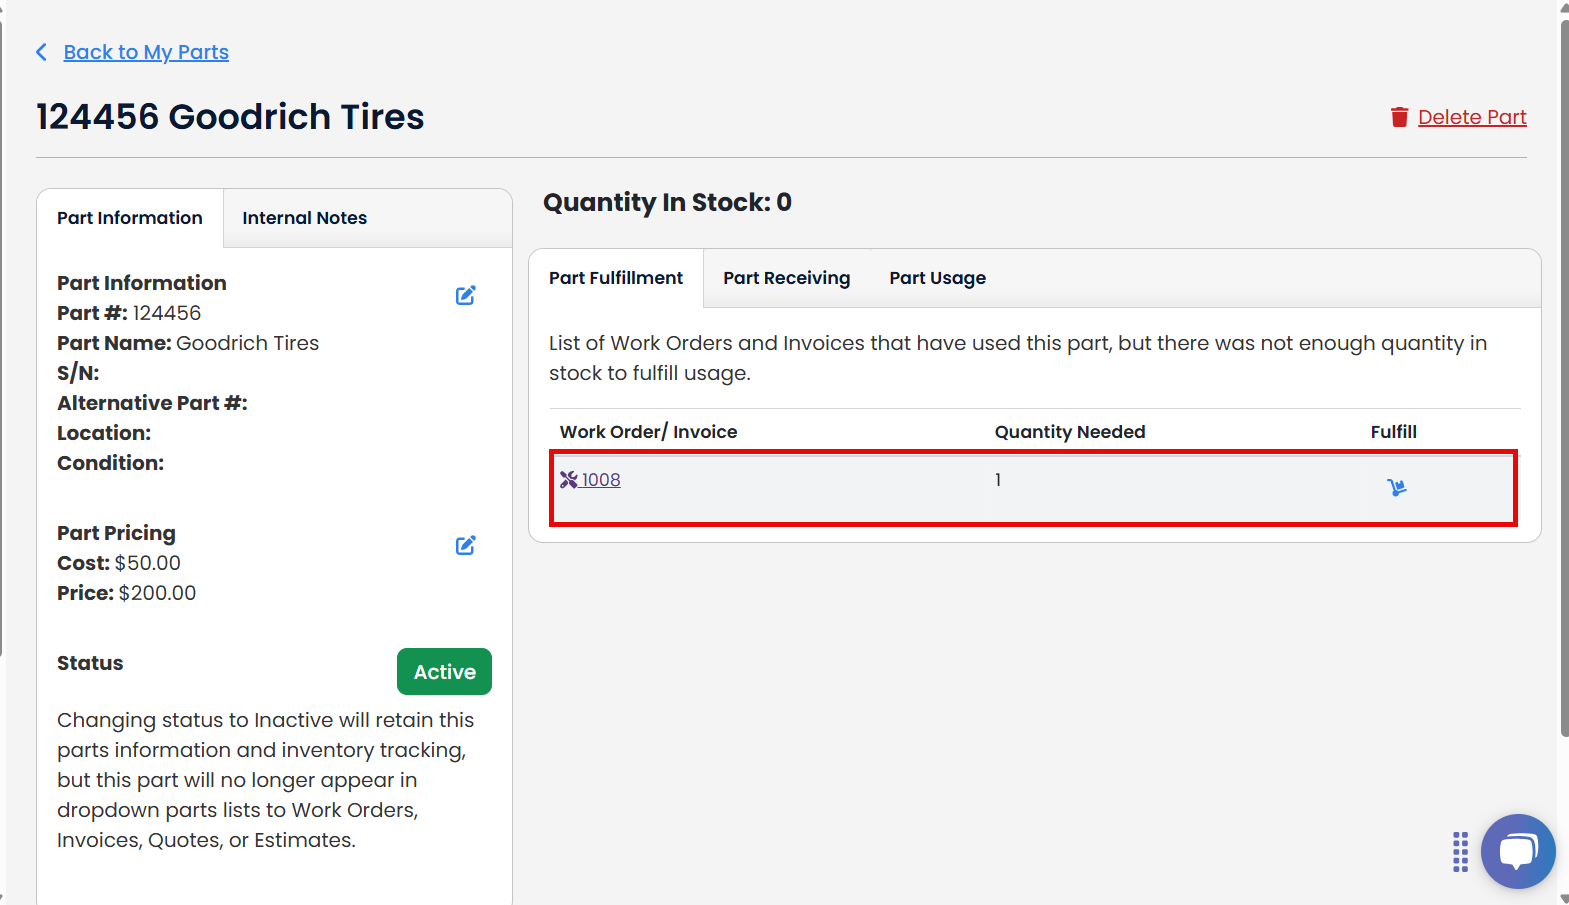Screen dimensions: 1569x905
Task: Show the Part Usage tab
Action: 937,278
